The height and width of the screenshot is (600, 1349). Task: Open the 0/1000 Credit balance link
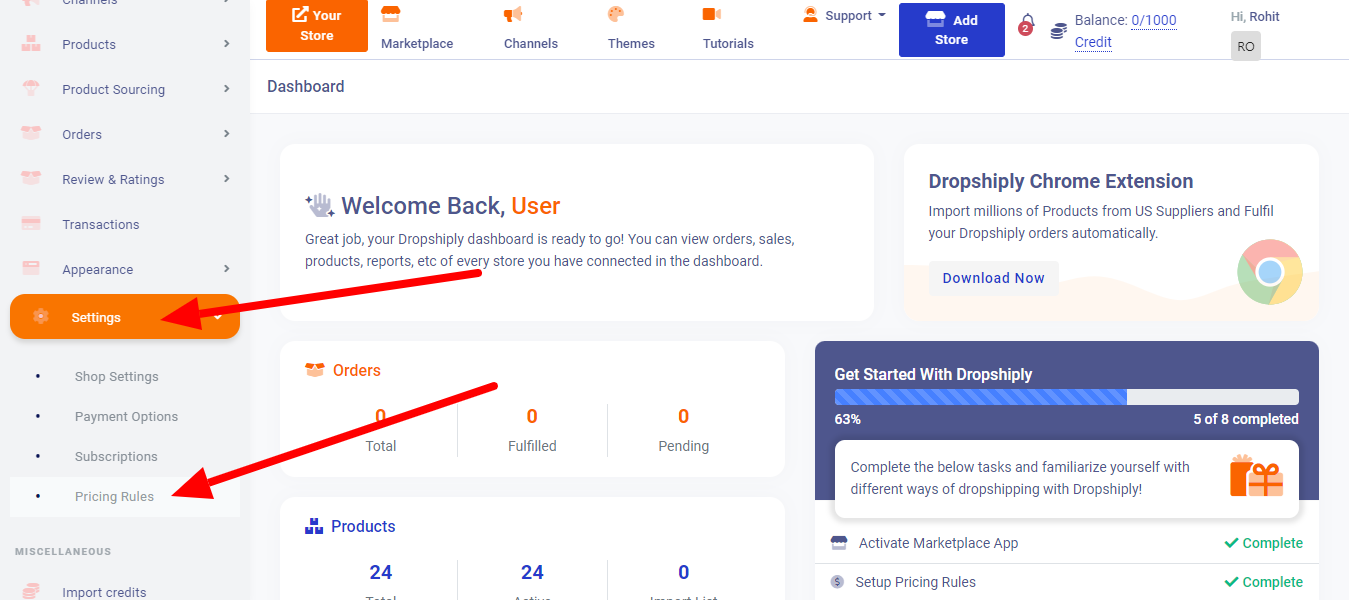[1126, 31]
